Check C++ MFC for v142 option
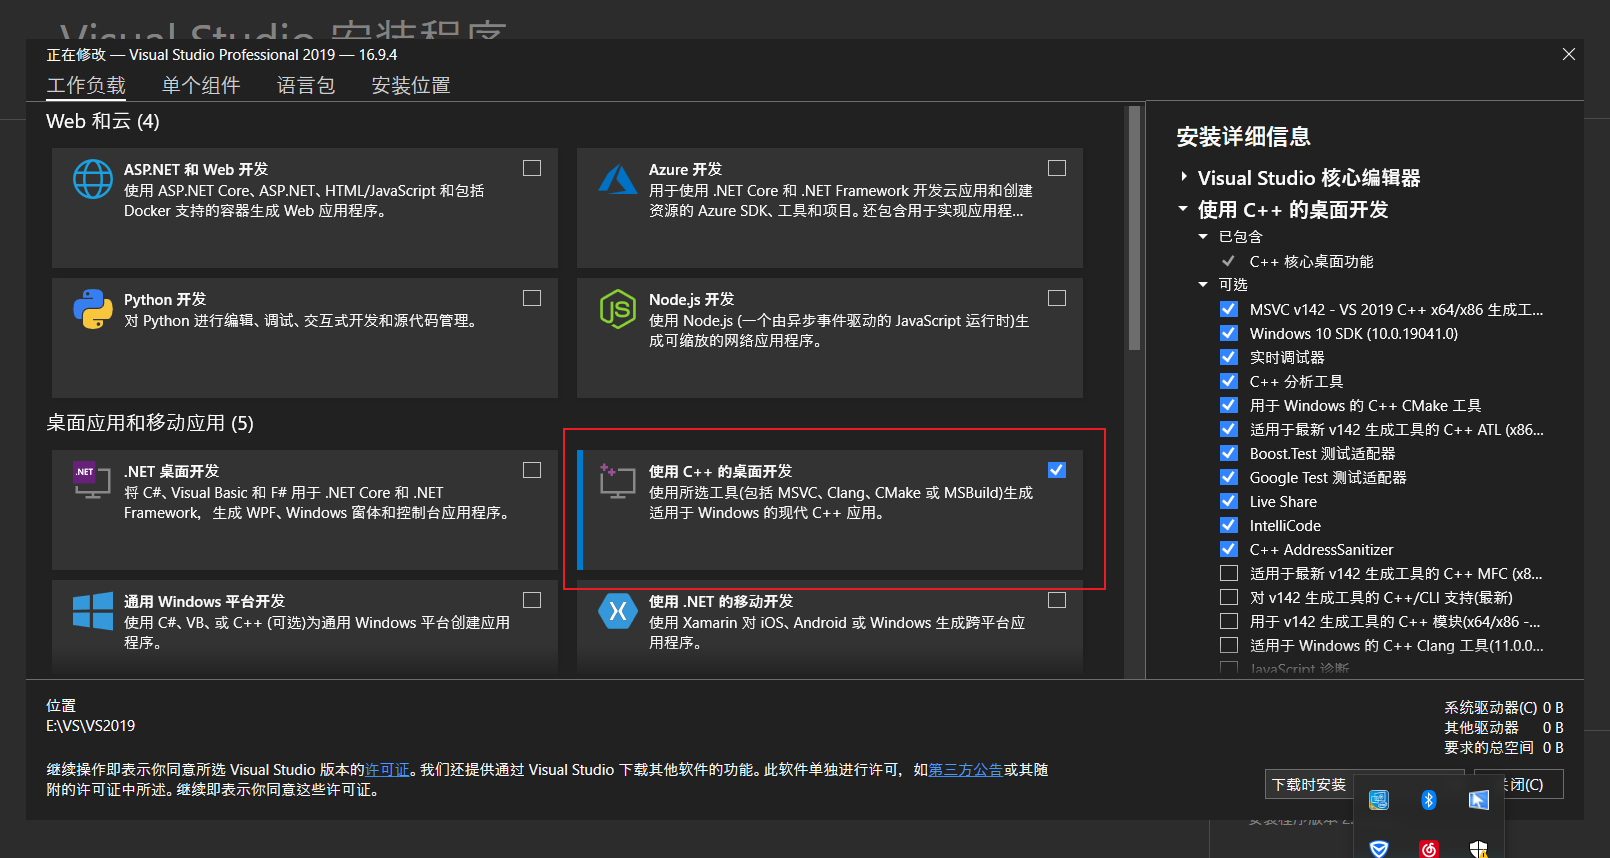 click(x=1229, y=573)
